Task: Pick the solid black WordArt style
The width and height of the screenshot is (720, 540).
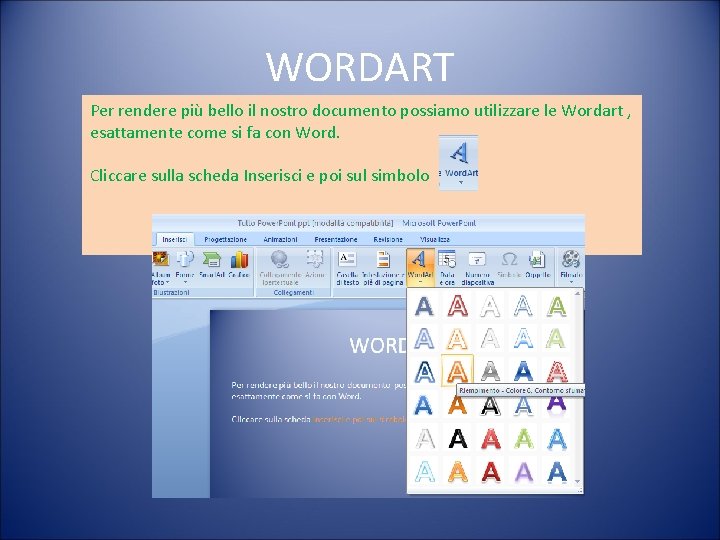Action: pyautogui.click(x=457, y=439)
